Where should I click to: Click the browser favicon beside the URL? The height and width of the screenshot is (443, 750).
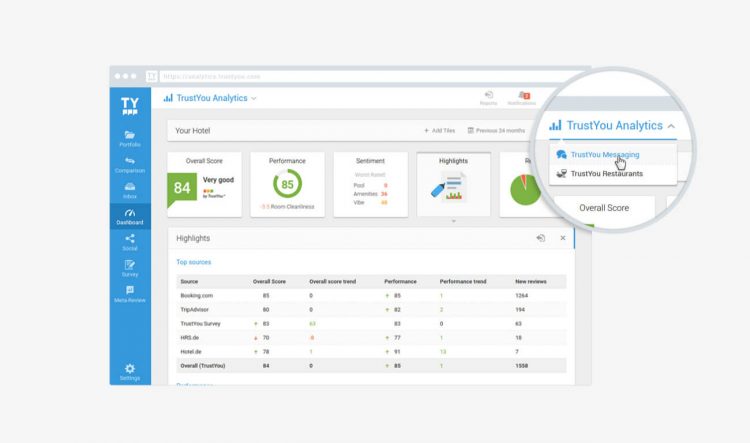(152, 77)
